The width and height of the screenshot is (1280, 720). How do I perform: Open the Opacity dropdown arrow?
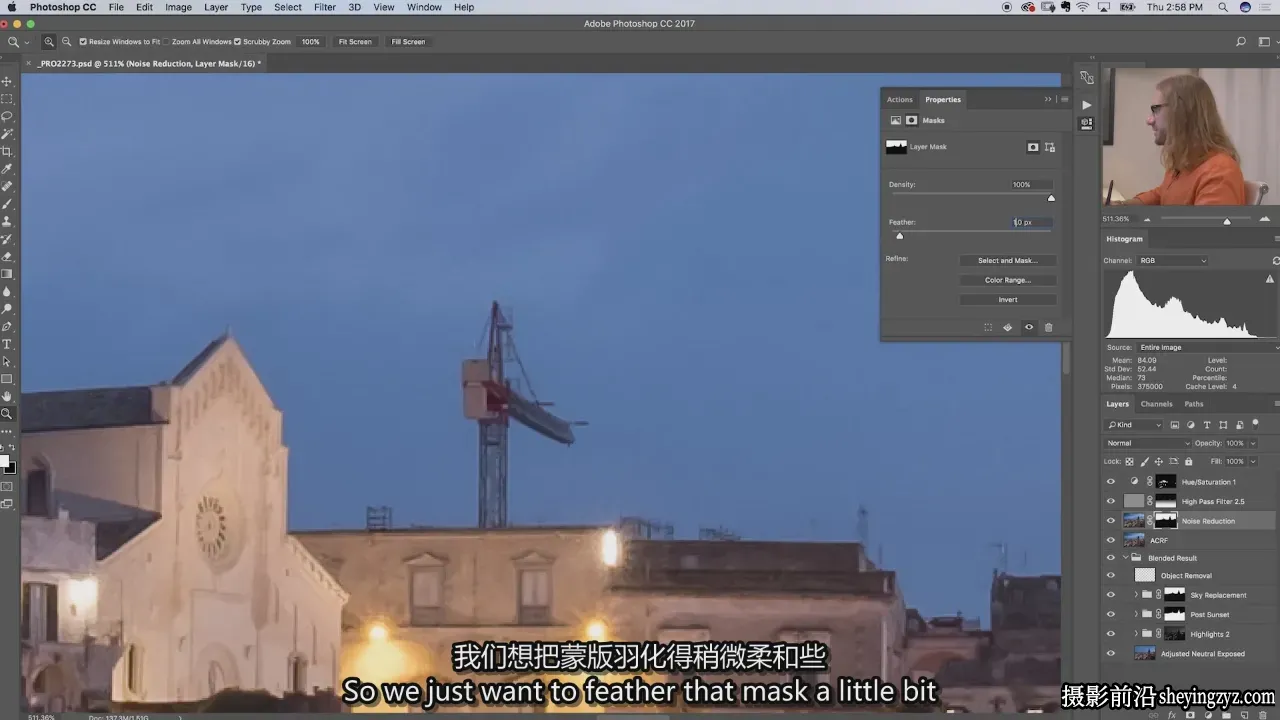1252,443
